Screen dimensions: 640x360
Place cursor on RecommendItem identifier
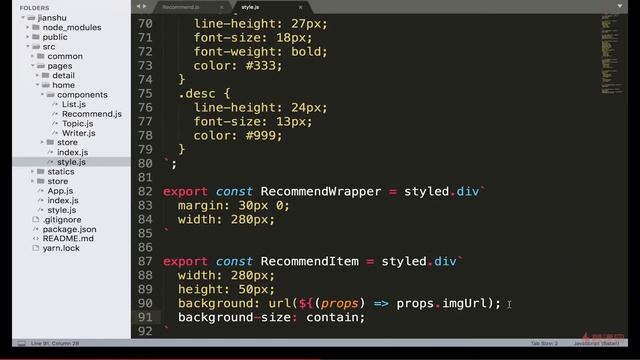[309, 261]
